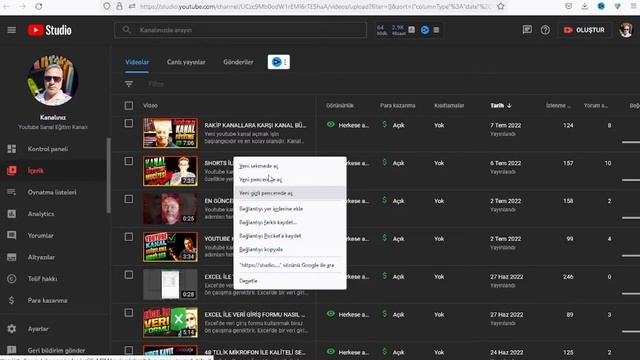Toggle visibility eye of RAKİP KANALLARA video
Screen dimensions: 640x360
pyautogui.click(x=331, y=124)
